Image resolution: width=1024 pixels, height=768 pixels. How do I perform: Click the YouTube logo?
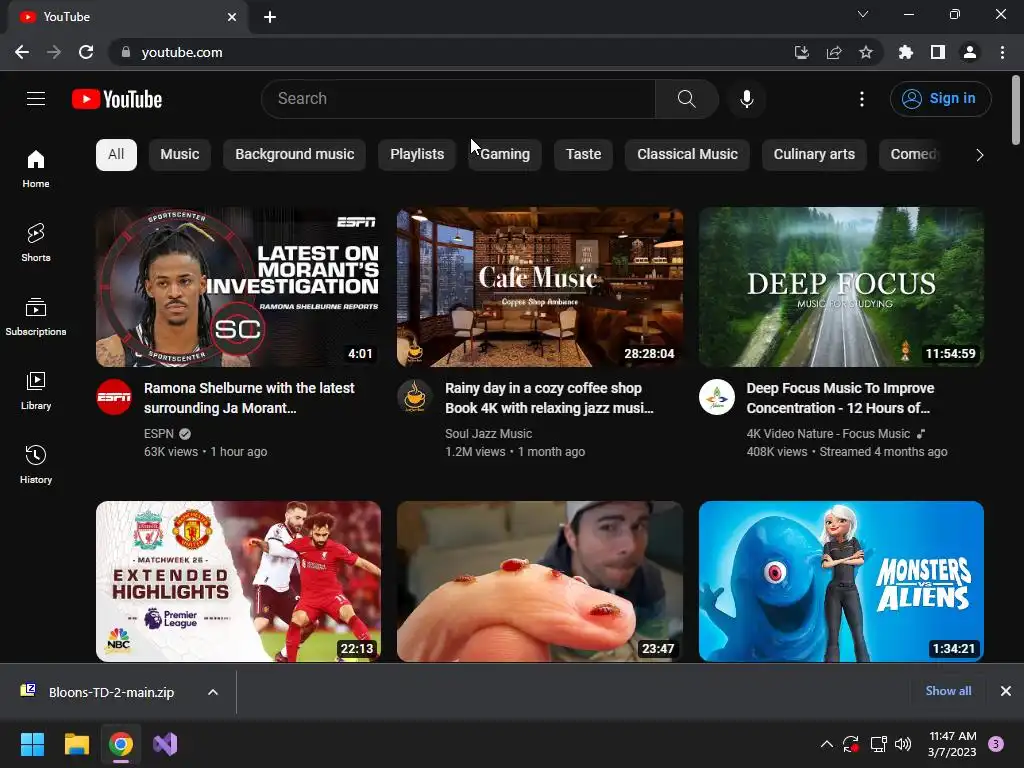click(117, 99)
